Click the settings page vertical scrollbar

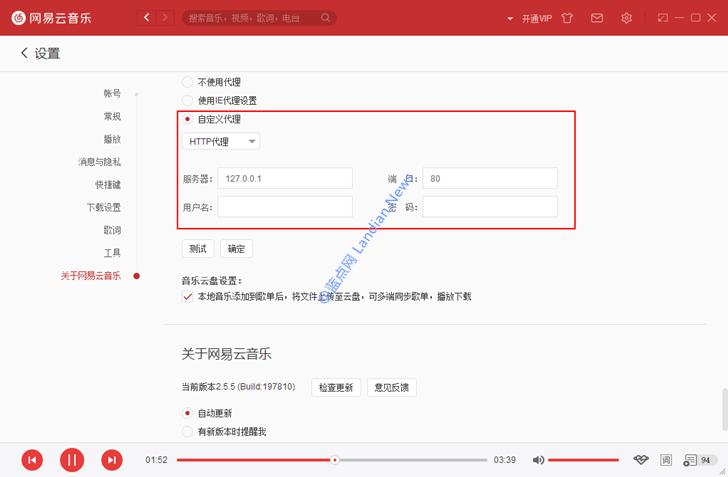point(725,410)
